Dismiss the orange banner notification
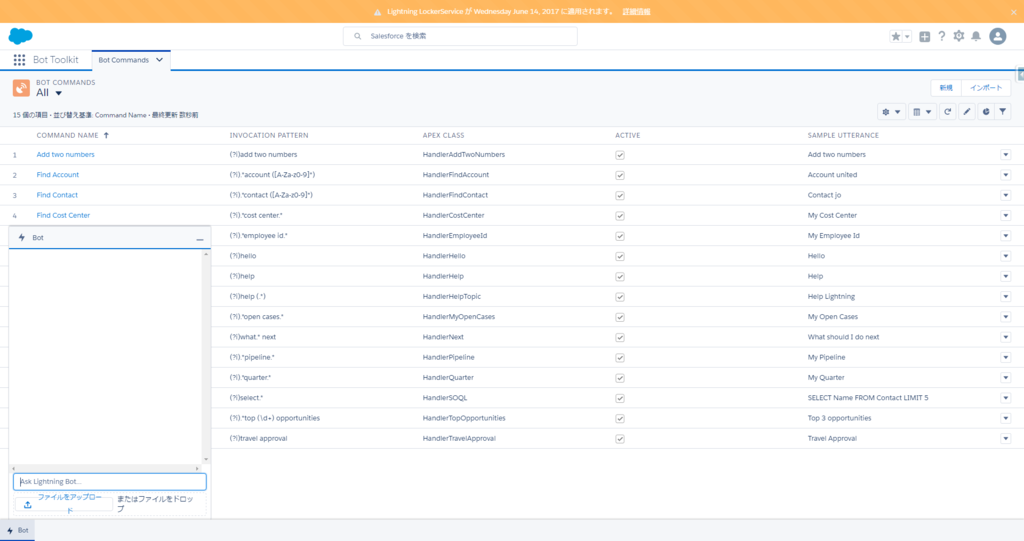The image size is (1024, 541). point(1014,12)
